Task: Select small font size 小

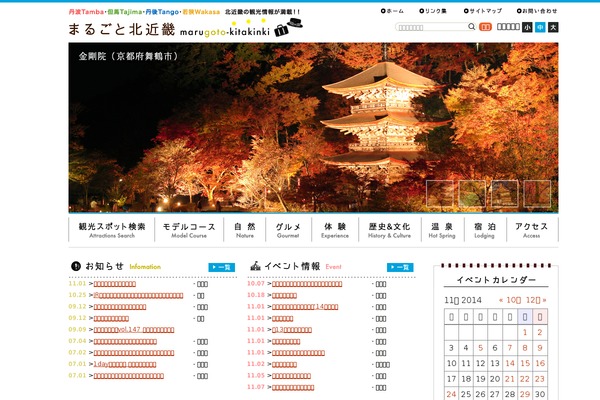Action: click(x=527, y=27)
